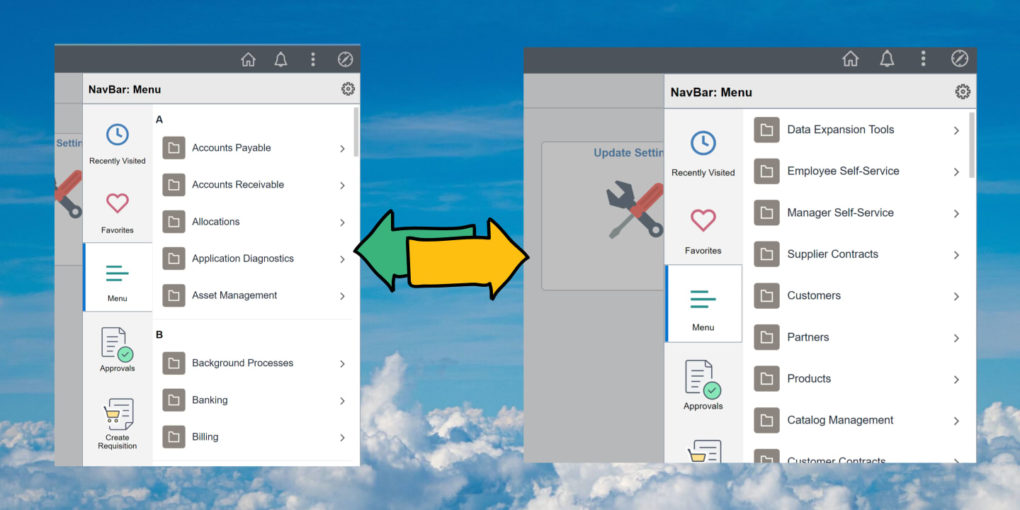Viewport: 1020px width, 510px height.
Task: Click Supplier Contracts folder icon
Action: click(766, 254)
